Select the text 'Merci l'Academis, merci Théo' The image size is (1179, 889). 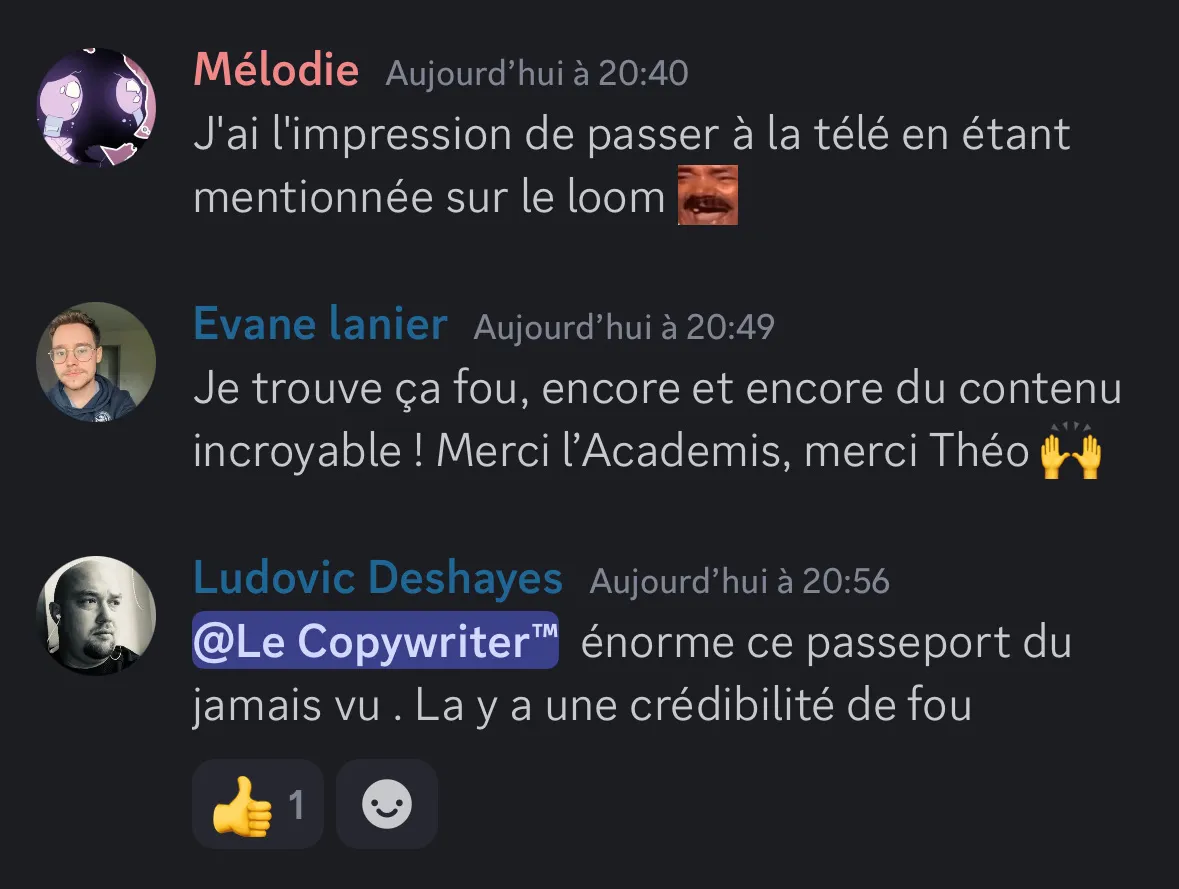pos(732,451)
